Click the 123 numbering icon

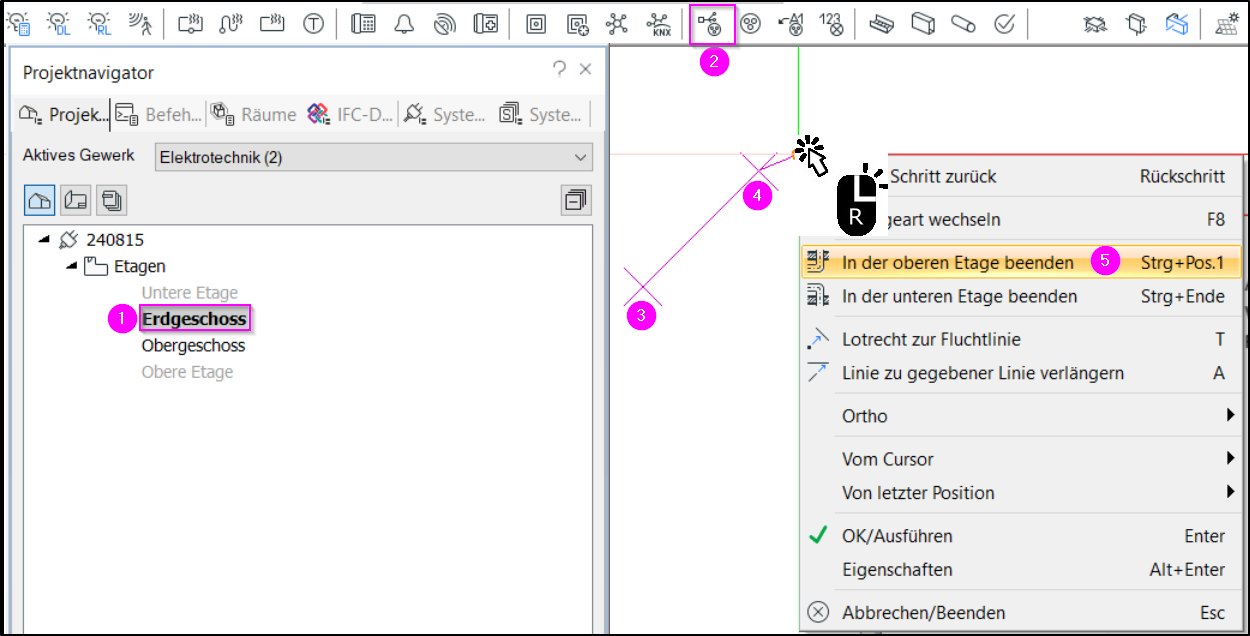click(832, 24)
